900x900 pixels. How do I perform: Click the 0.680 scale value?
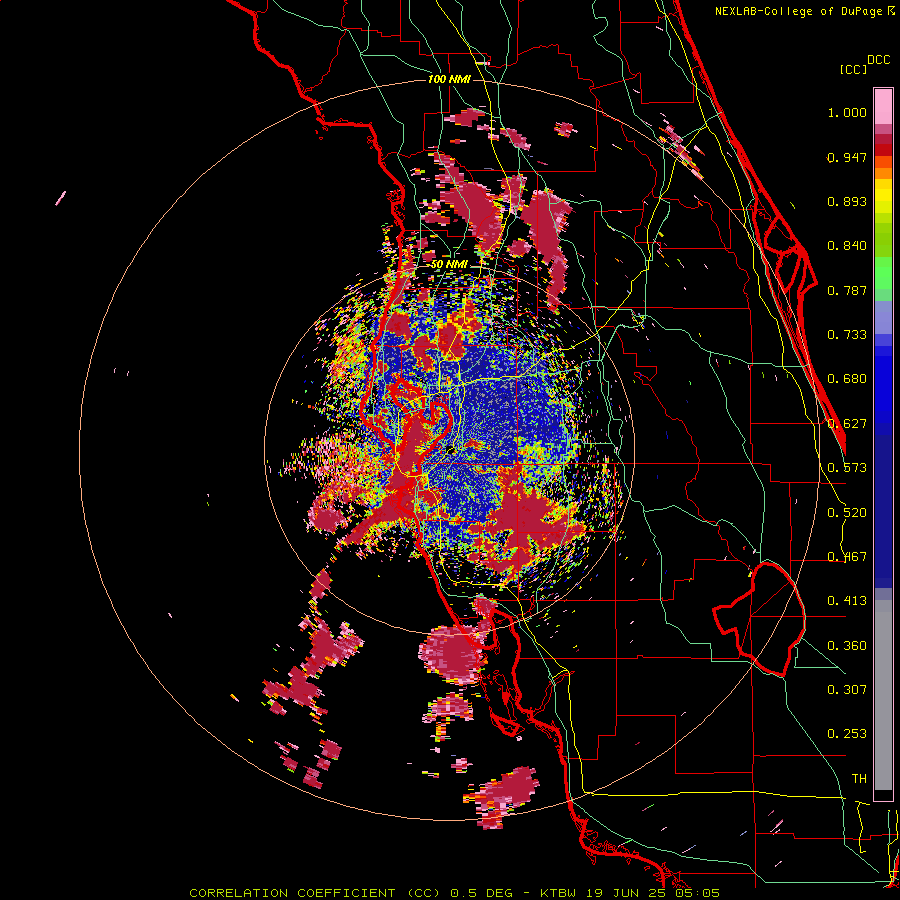pyautogui.click(x=847, y=379)
